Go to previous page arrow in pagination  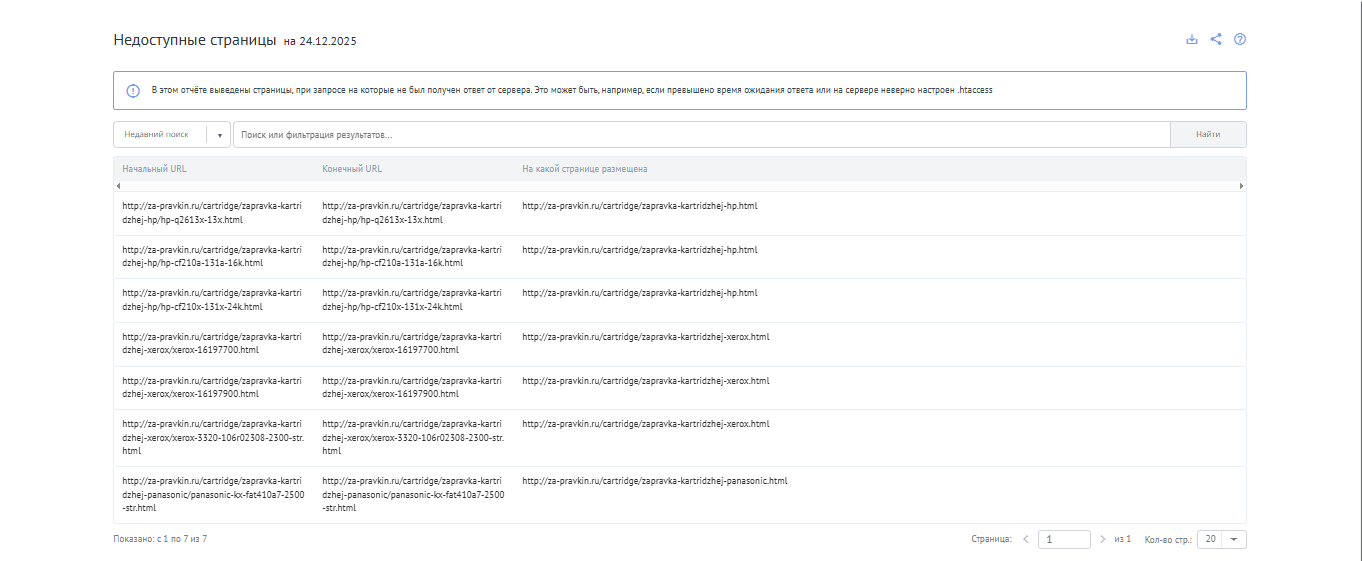click(1026, 539)
